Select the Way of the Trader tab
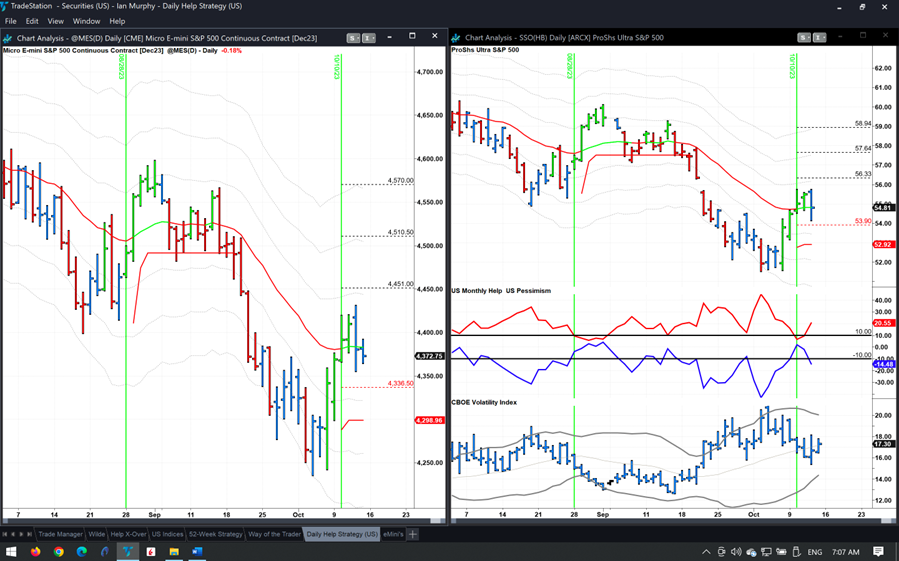The image size is (899, 561). pyautogui.click(x=275, y=534)
